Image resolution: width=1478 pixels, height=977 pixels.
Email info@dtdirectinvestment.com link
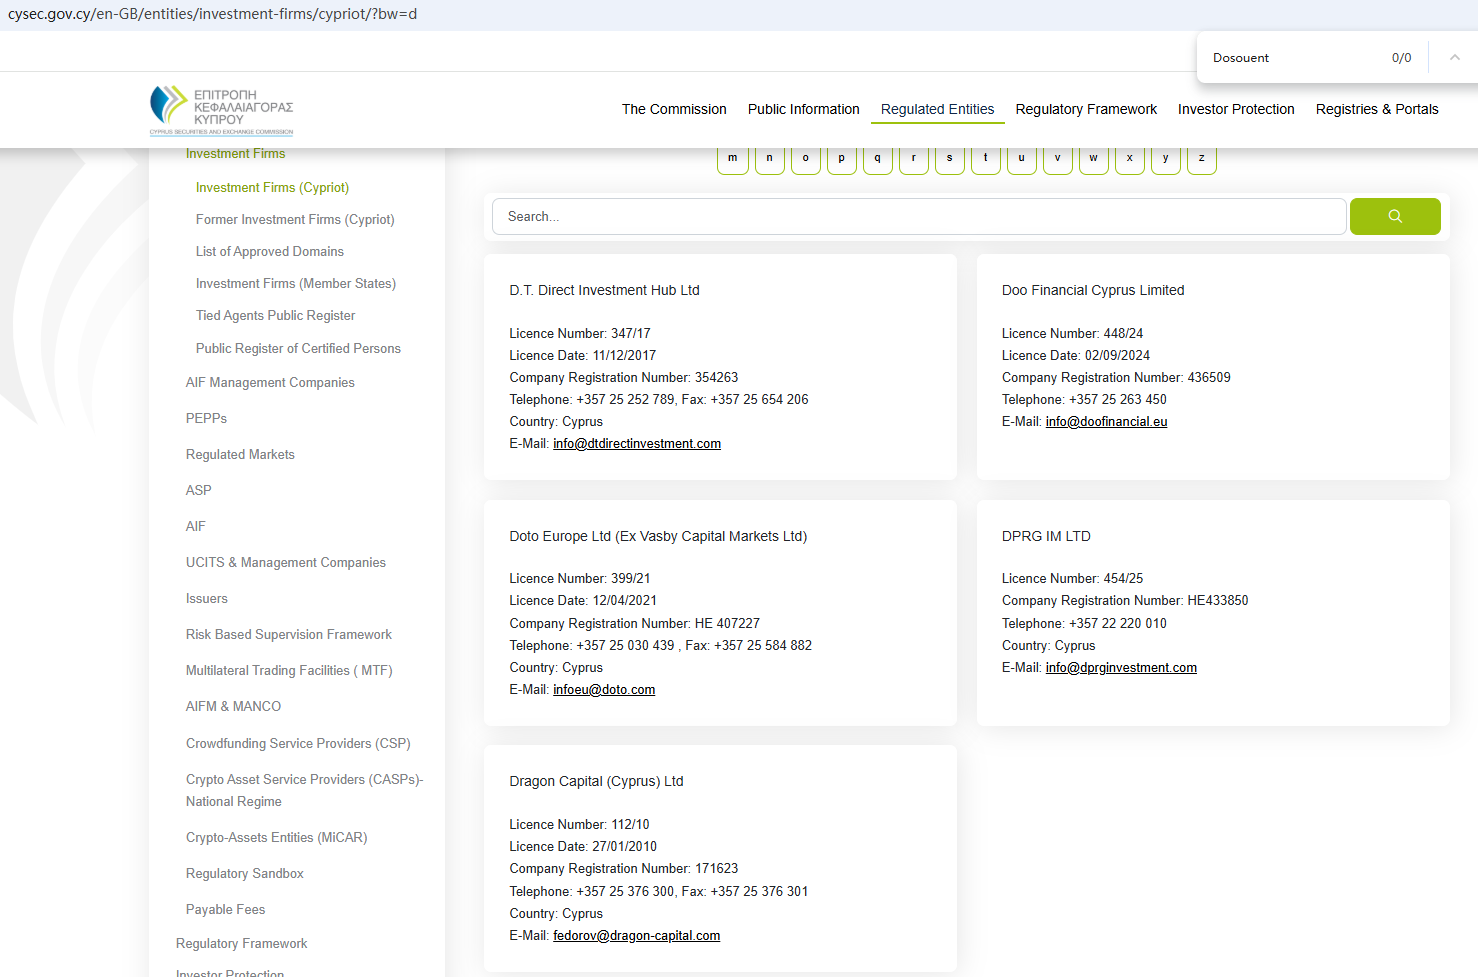[x=636, y=444]
